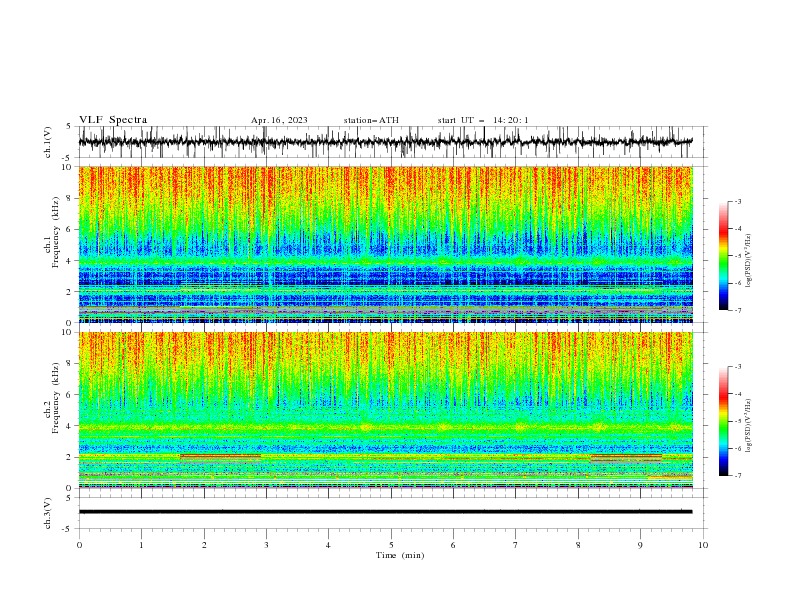Click the ch.2 spectrogram color bar
This screenshot has height=612, width=792.
click(724, 421)
